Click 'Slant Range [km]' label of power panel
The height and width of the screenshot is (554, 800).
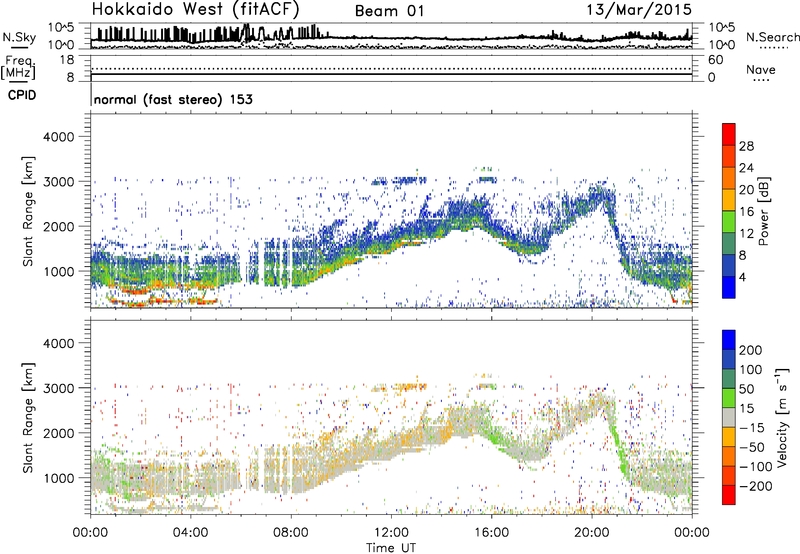28,211
